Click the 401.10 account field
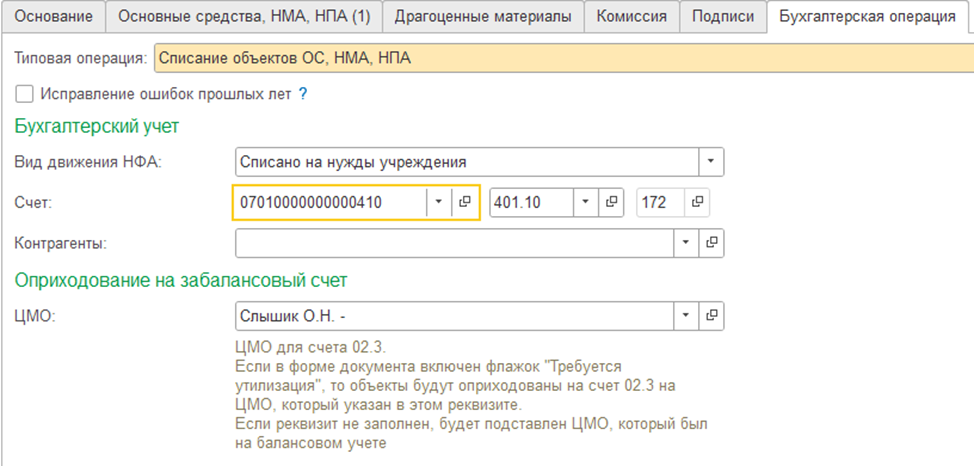Viewport: 974px width, 466px height. coord(532,203)
